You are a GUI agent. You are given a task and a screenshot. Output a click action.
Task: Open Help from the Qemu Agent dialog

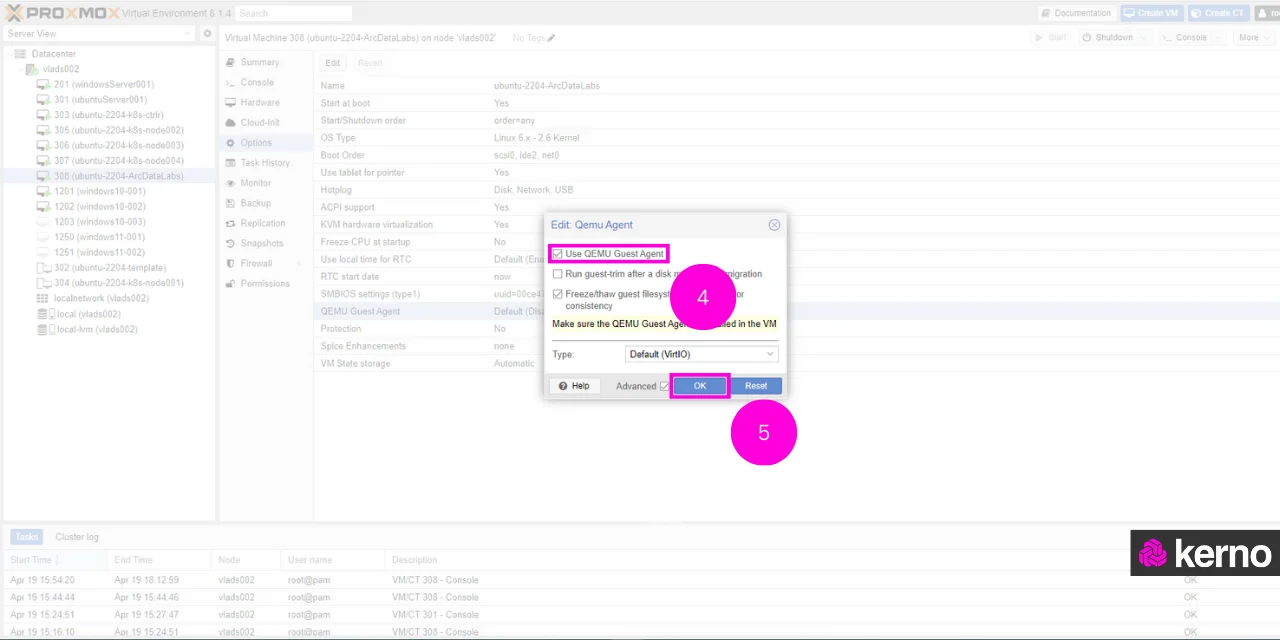click(x=574, y=386)
